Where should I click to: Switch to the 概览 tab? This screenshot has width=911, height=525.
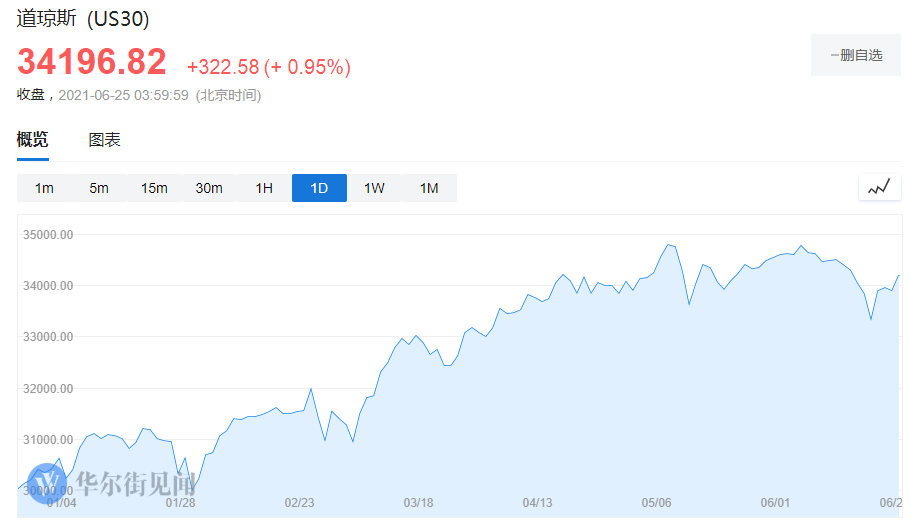point(33,139)
